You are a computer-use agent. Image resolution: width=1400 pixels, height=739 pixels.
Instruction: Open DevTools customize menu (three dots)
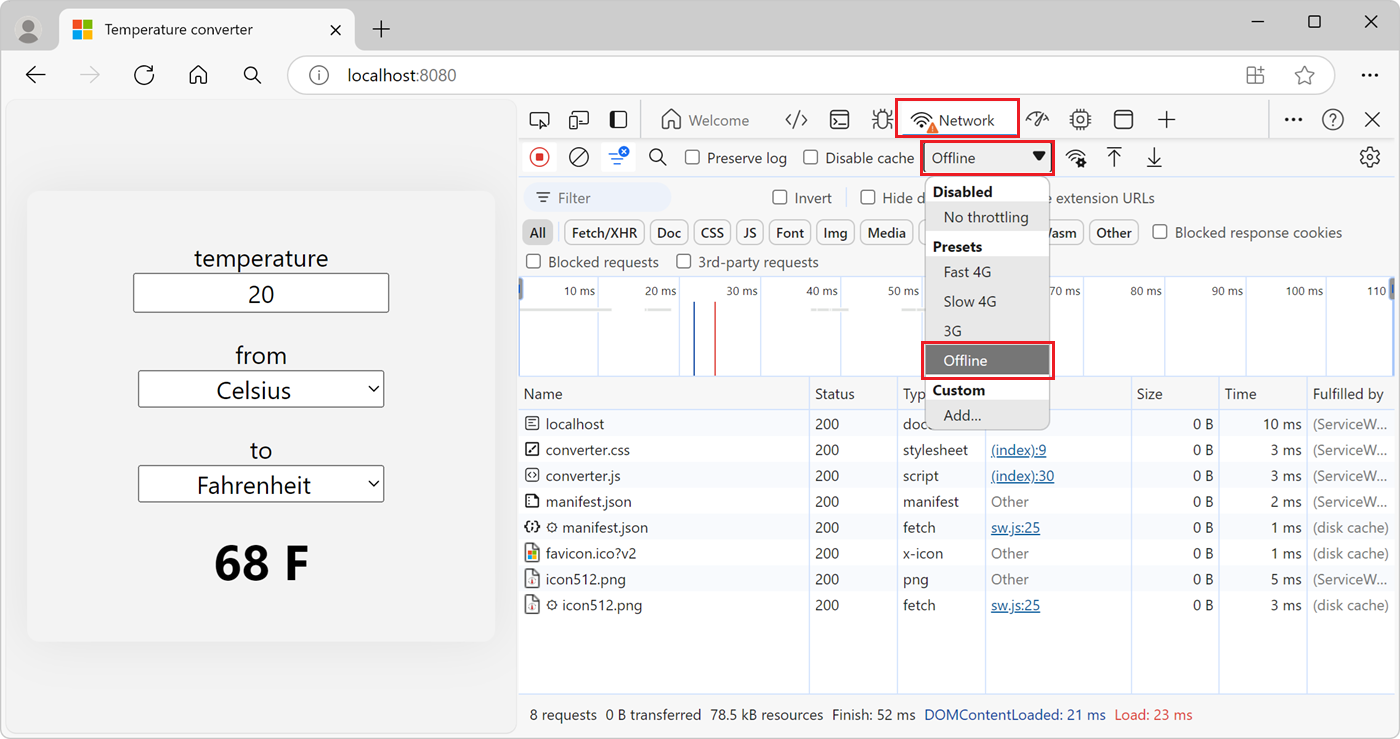(x=1293, y=120)
